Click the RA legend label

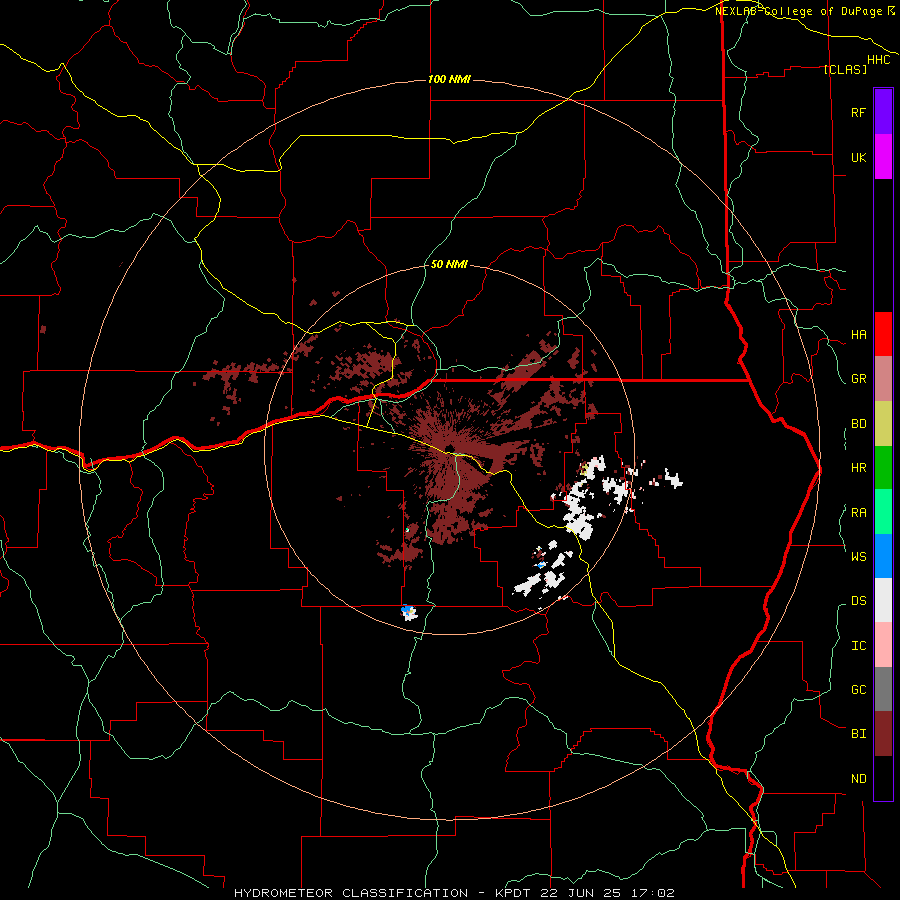pyautogui.click(x=858, y=513)
